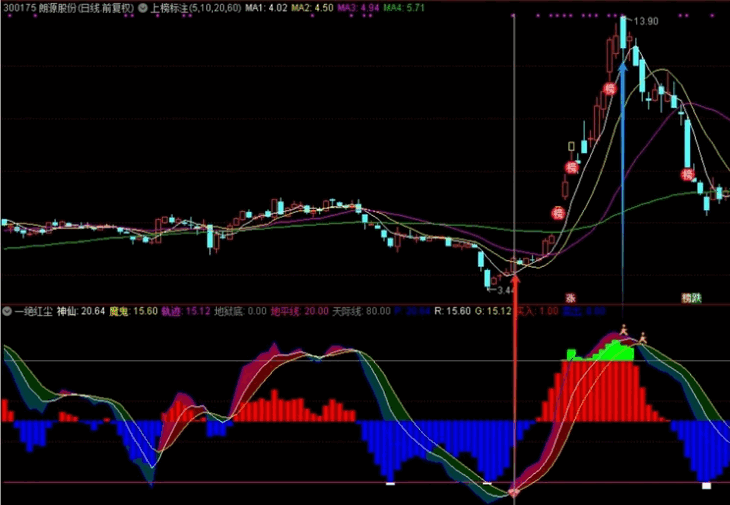Select the MA2: 4.50 value
Viewport: 730px width, 505px height.
(x=312, y=8)
